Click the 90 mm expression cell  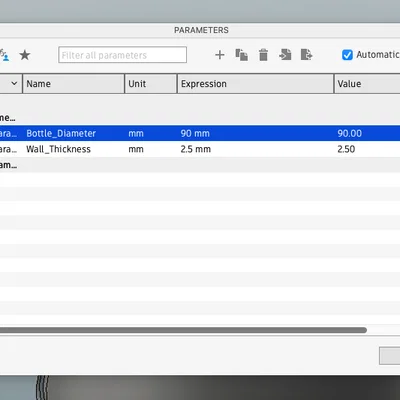(x=195, y=133)
